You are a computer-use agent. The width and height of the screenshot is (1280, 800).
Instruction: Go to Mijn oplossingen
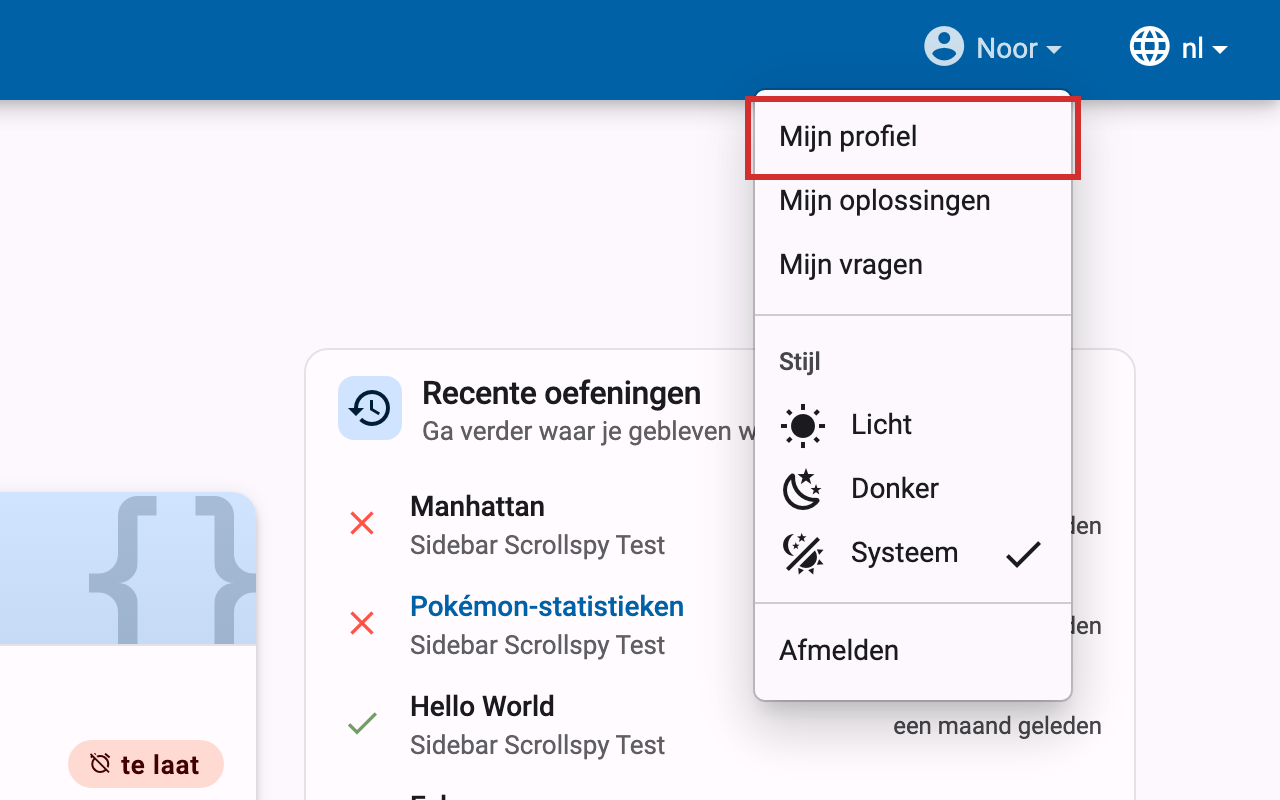coord(913,201)
